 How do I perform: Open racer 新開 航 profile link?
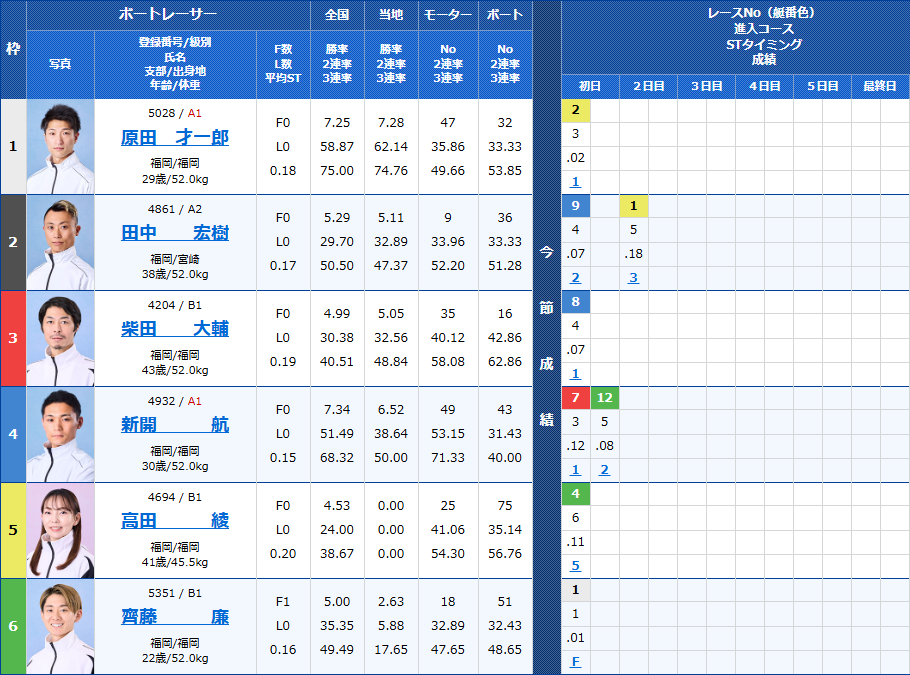click(175, 425)
